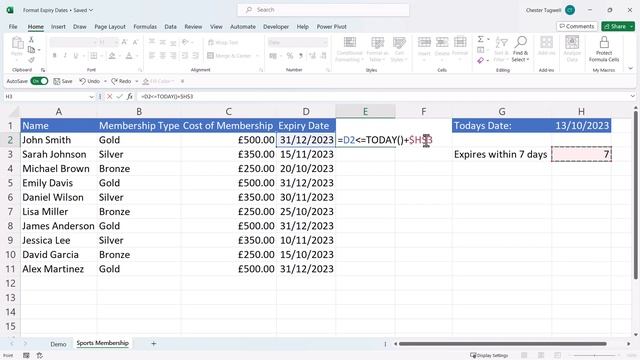Click Protect Formula Cells macro button

(604, 49)
